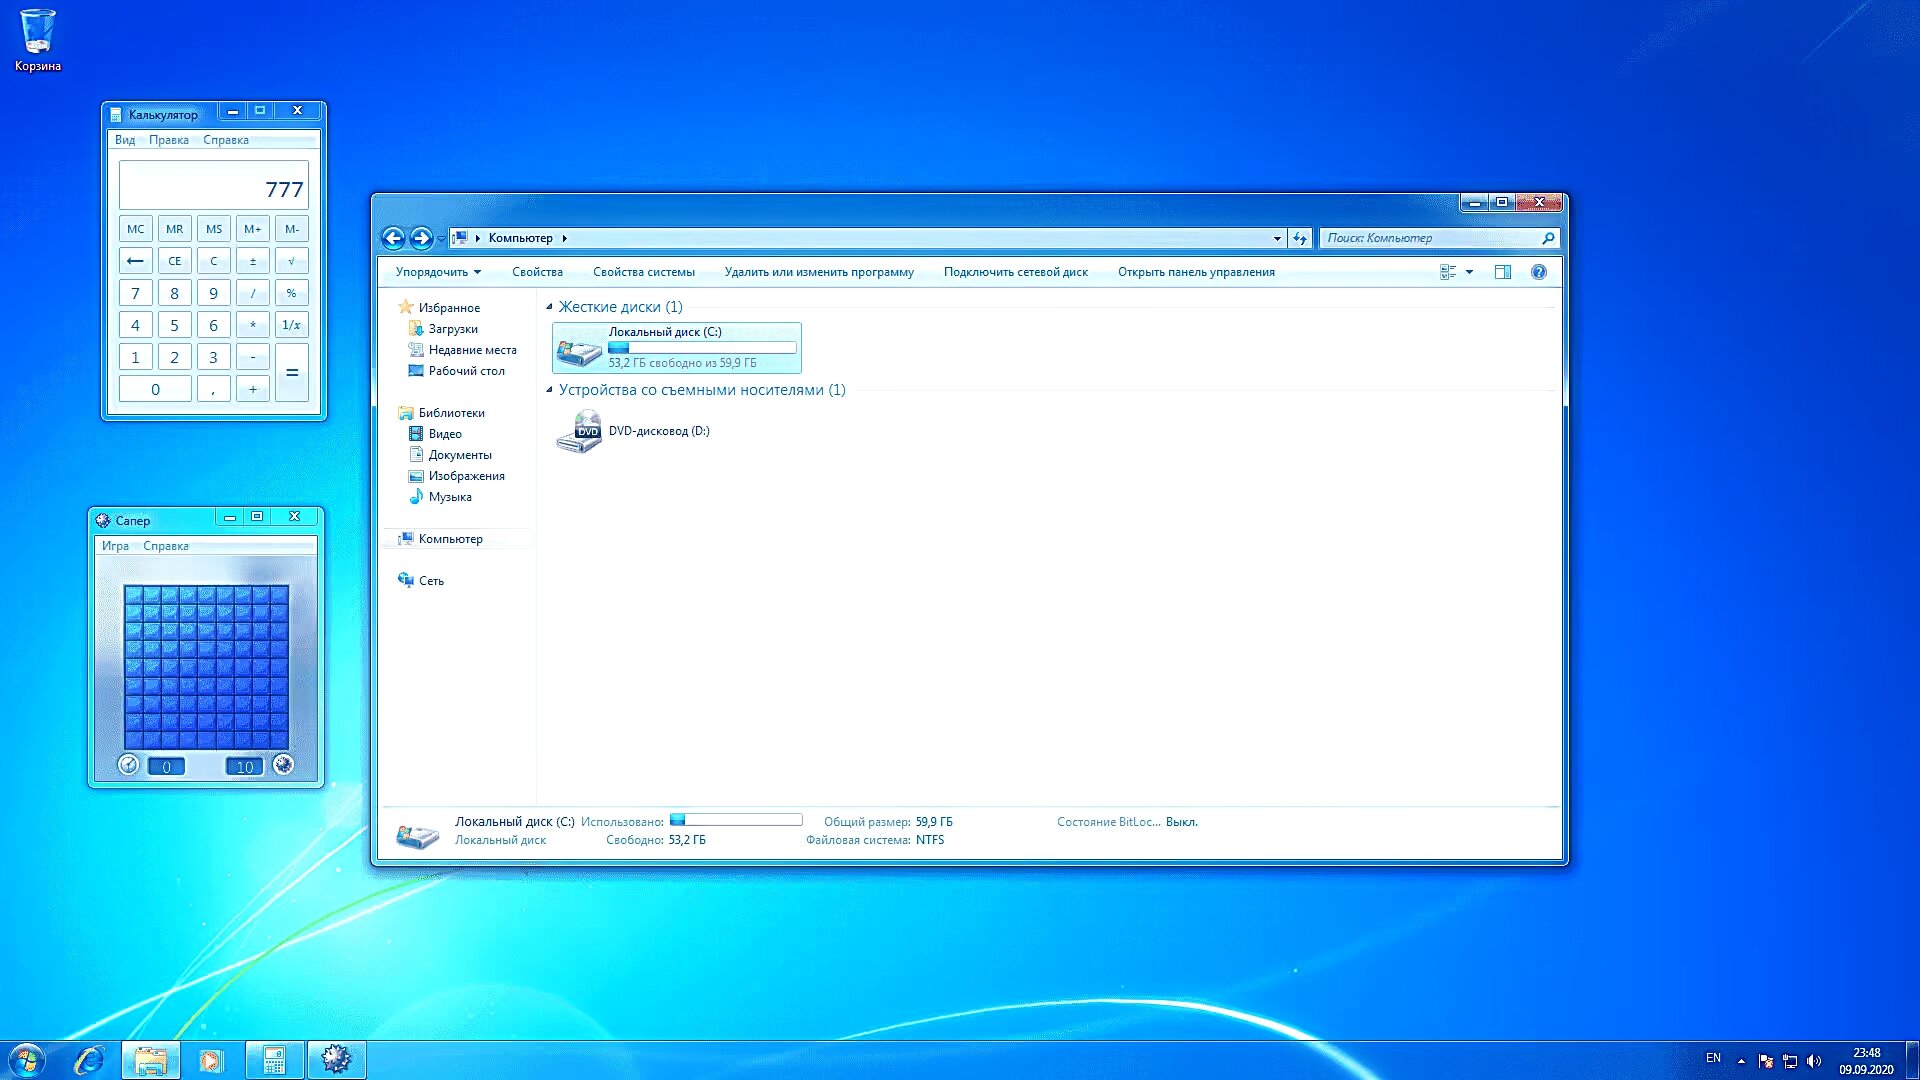Open the Recycle Bin (Корзина) desktop icon
This screenshot has width=1920, height=1080.
coord(38,40)
